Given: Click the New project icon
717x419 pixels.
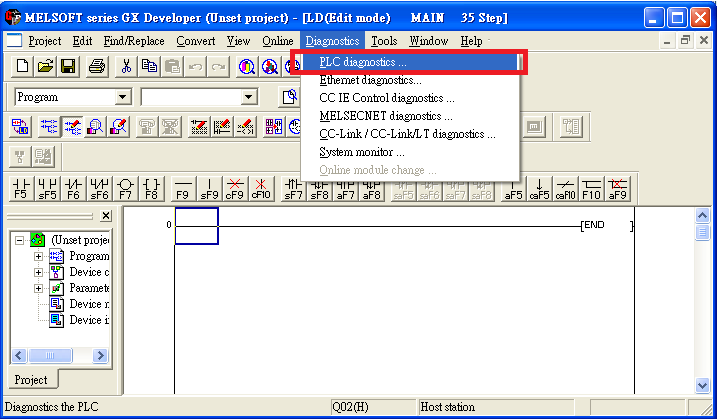Looking at the screenshot, I should [x=22, y=67].
